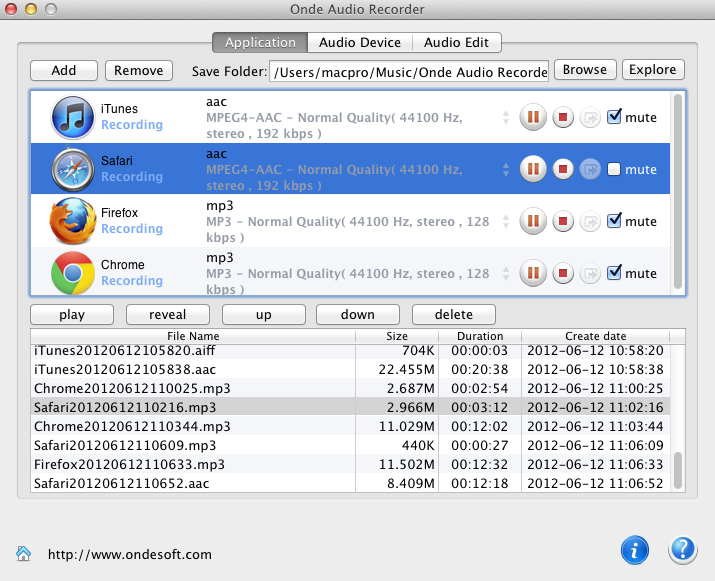Image resolution: width=715 pixels, height=581 pixels.
Task: Enable mute for Safari
Action: [x=614, y=169]
